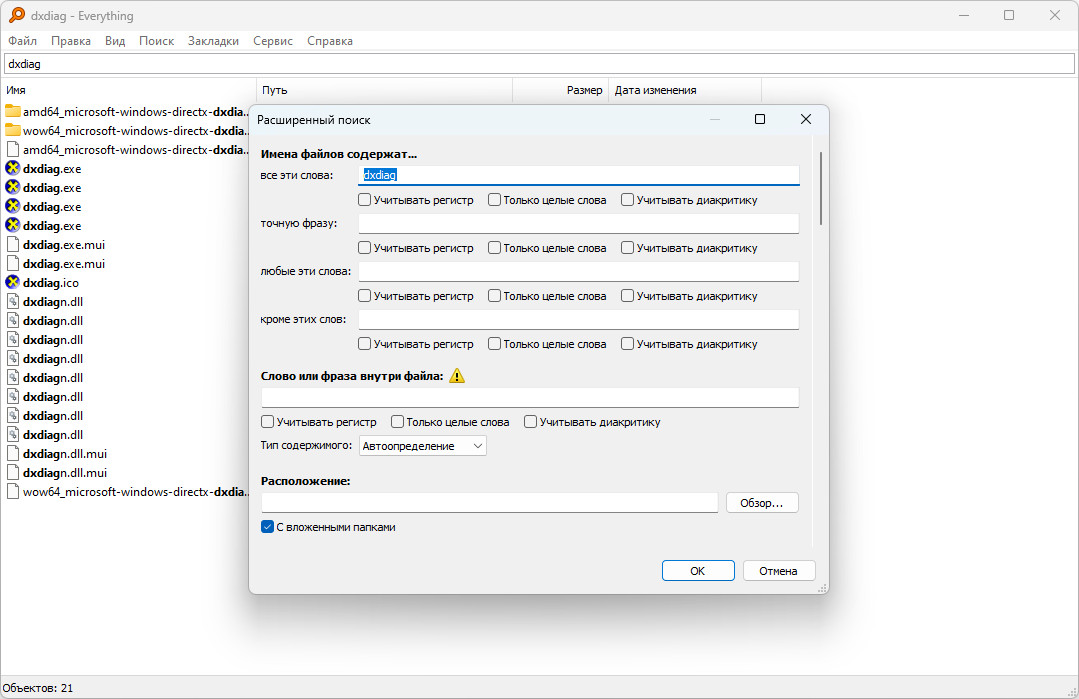Screen dimensions: 1079x699
Task: Click file icon of amd64_microsoft-windows-directx file row
Action: click(12, 149)
